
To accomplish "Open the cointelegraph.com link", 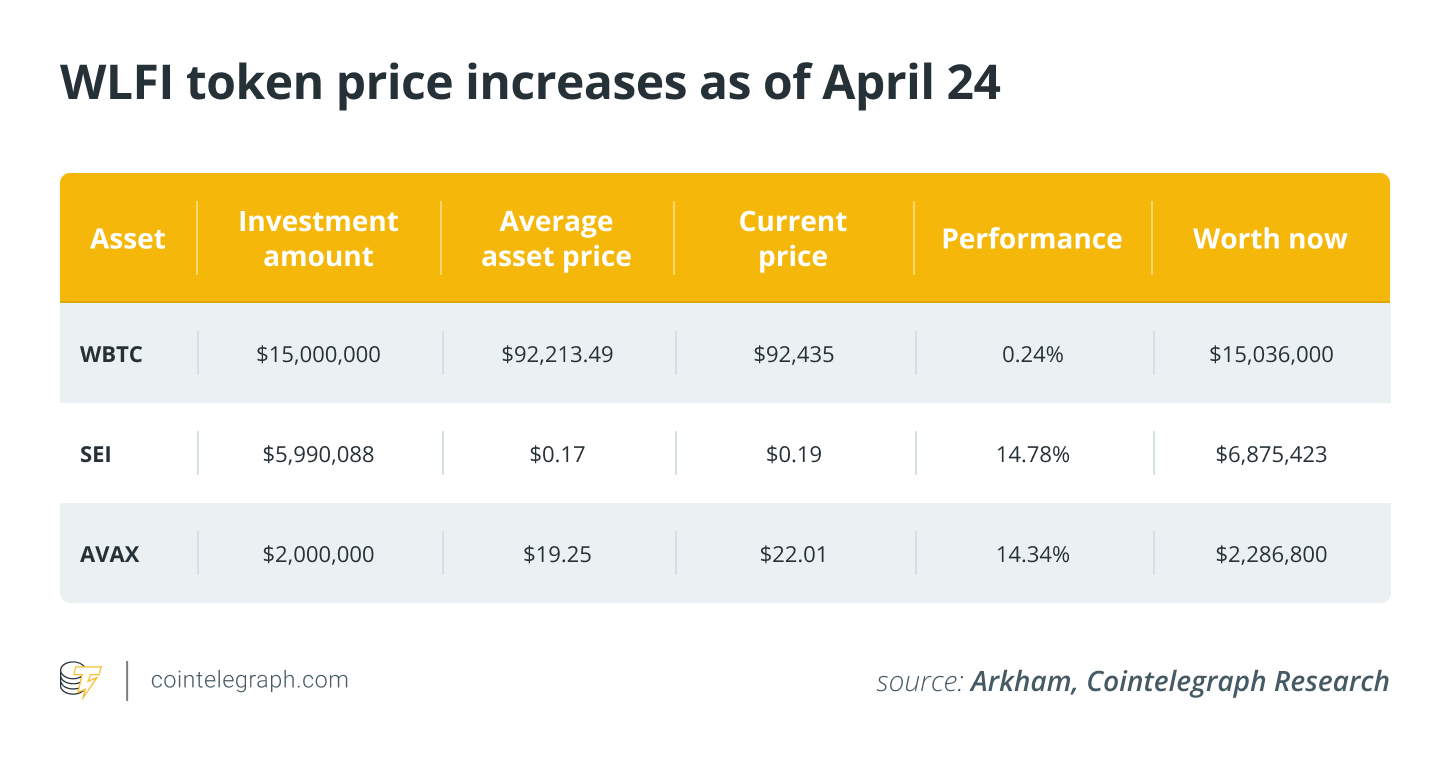I will tap(249, 680).
